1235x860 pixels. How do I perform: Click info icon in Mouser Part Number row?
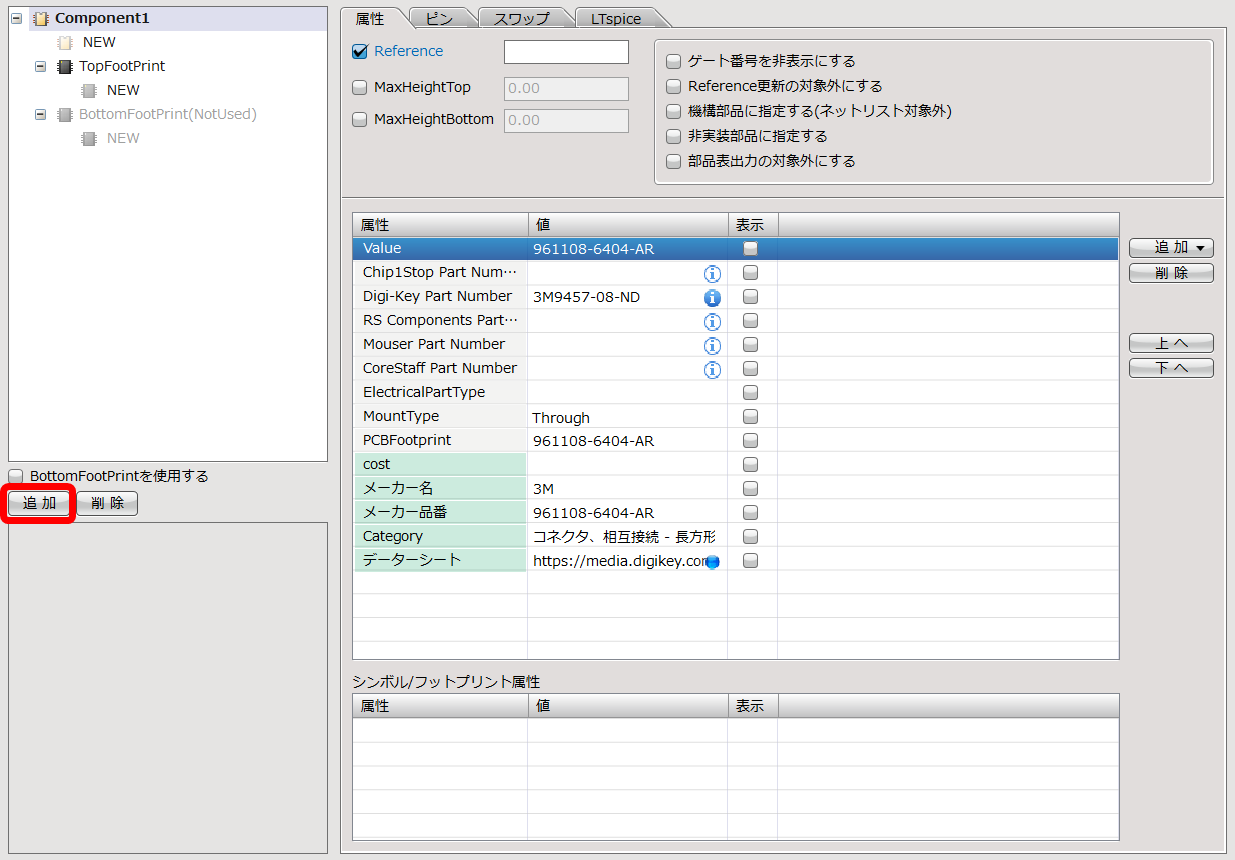pyautogui.click(x=712, y=345)
